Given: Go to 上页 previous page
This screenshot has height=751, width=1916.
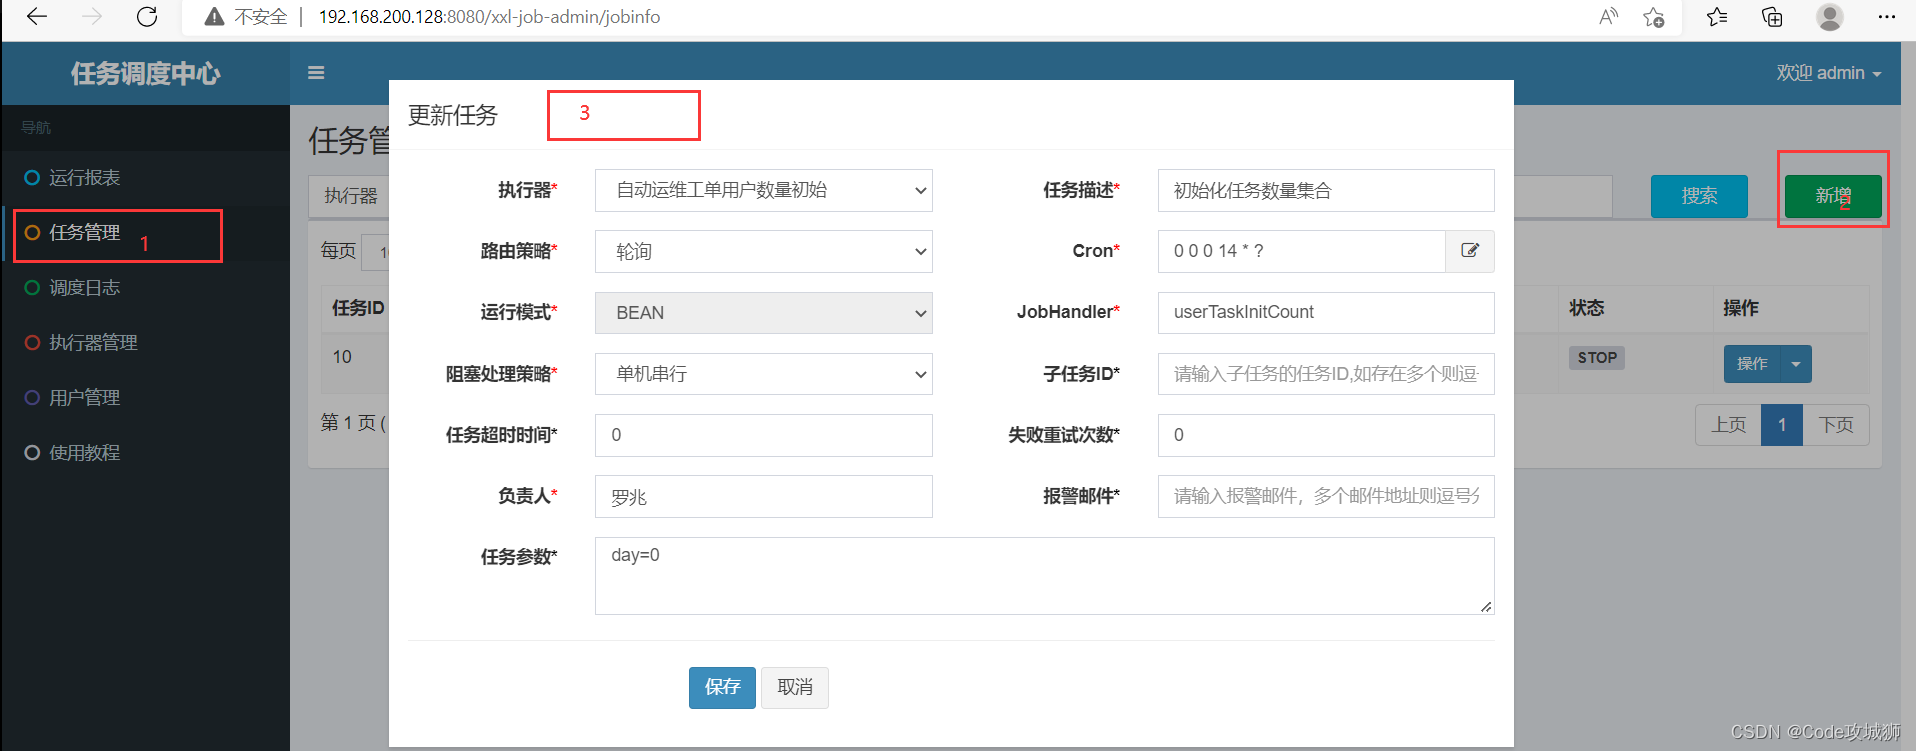Looking at the screenshot, I should [x=1728, y=425].
